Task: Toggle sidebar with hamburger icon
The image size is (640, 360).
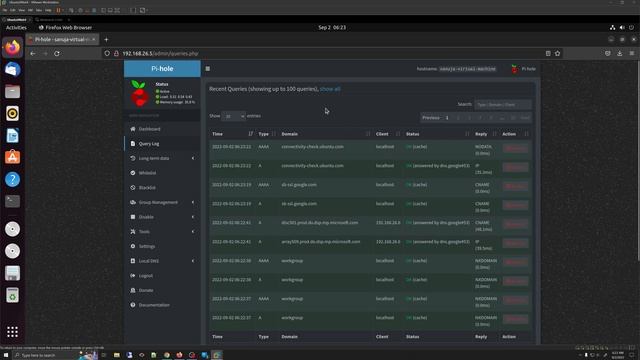Action: [208, 69]
